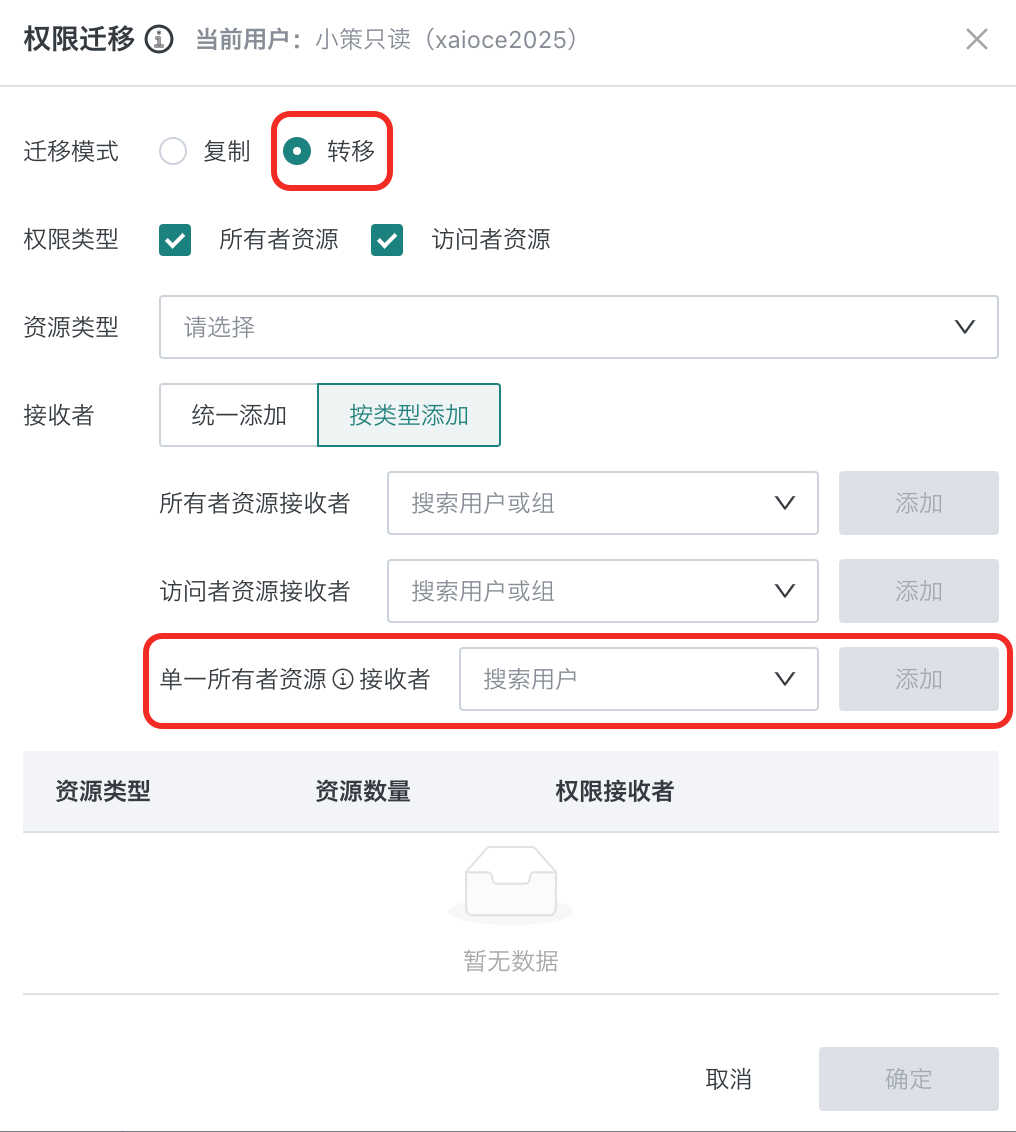The height and width of the screenshot is (1132, 1016).
Task: Click the 权限接收者 column header
Action: [x=615, y=791]
